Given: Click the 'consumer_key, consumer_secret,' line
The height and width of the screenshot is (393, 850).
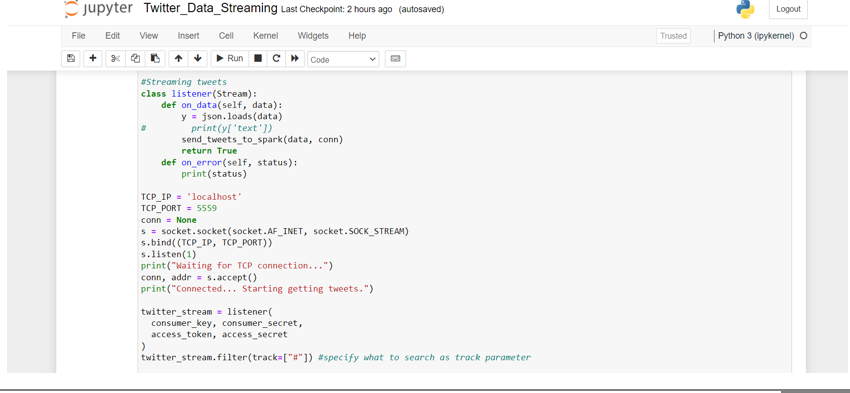Looking at the screenshot, I should coord(227,323).
